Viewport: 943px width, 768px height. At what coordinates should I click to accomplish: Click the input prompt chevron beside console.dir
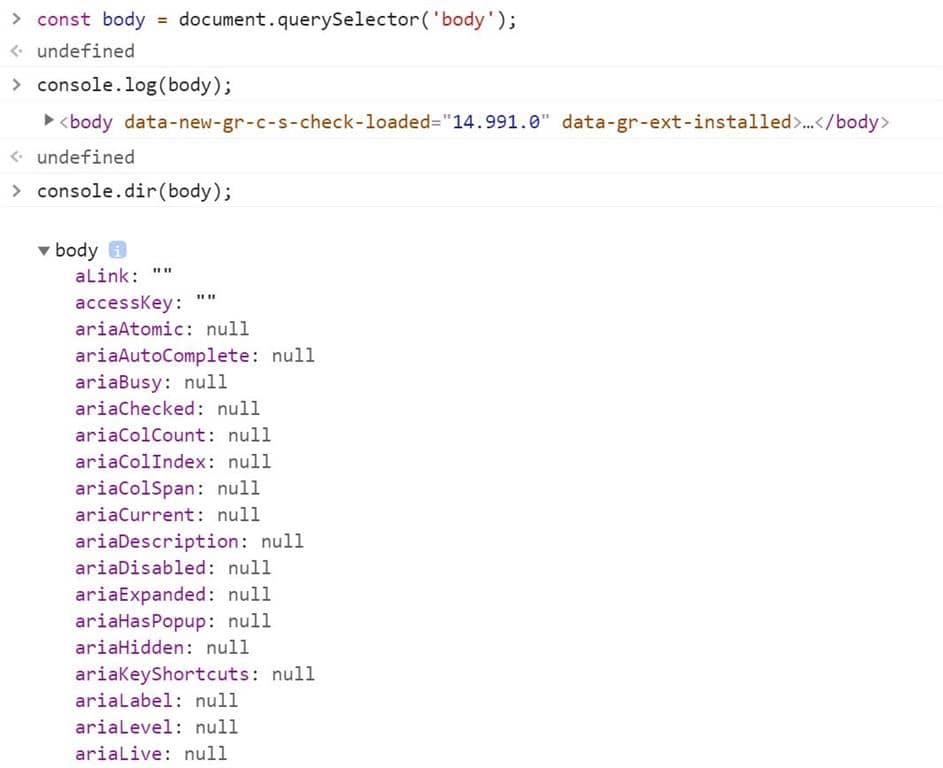[x=17, y=191]
